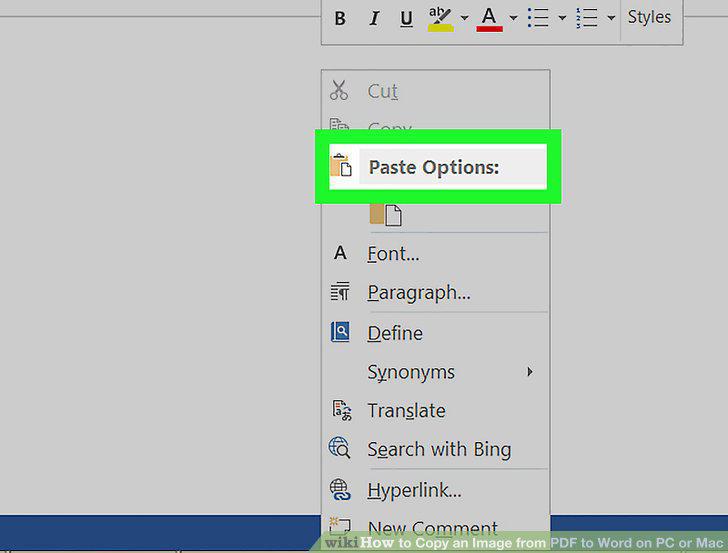Viewport: 728px width, 553px height.
Task: Open Styles in mini toolbar
Action: [649, 17]
